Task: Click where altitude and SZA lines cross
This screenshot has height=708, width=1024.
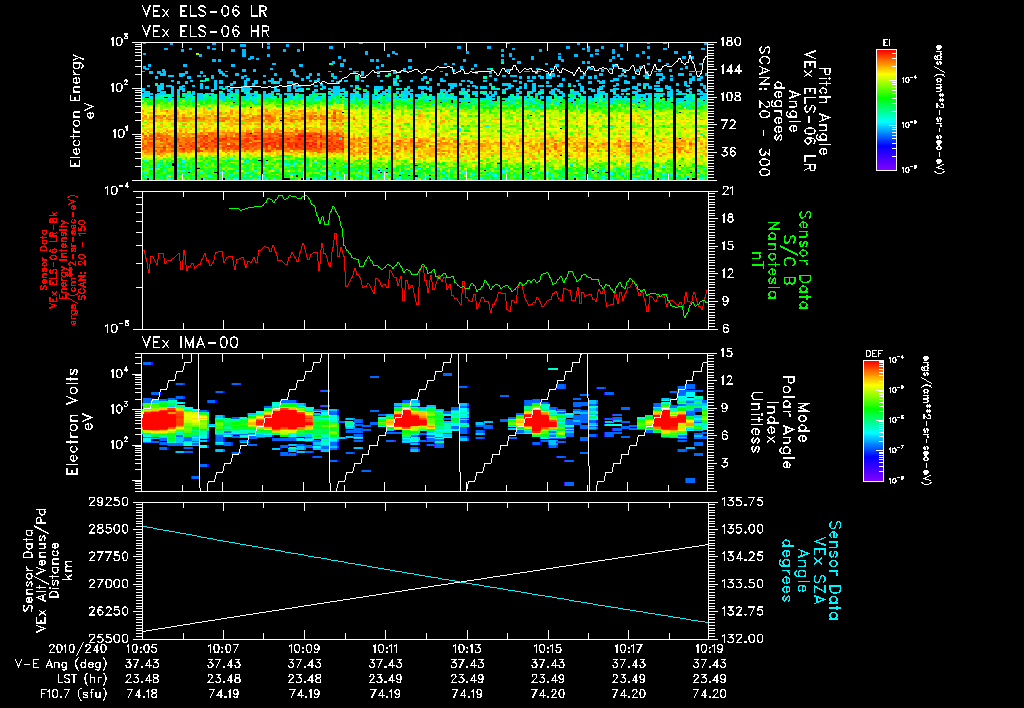Action: pyautogui.click(x=462, y=581)
